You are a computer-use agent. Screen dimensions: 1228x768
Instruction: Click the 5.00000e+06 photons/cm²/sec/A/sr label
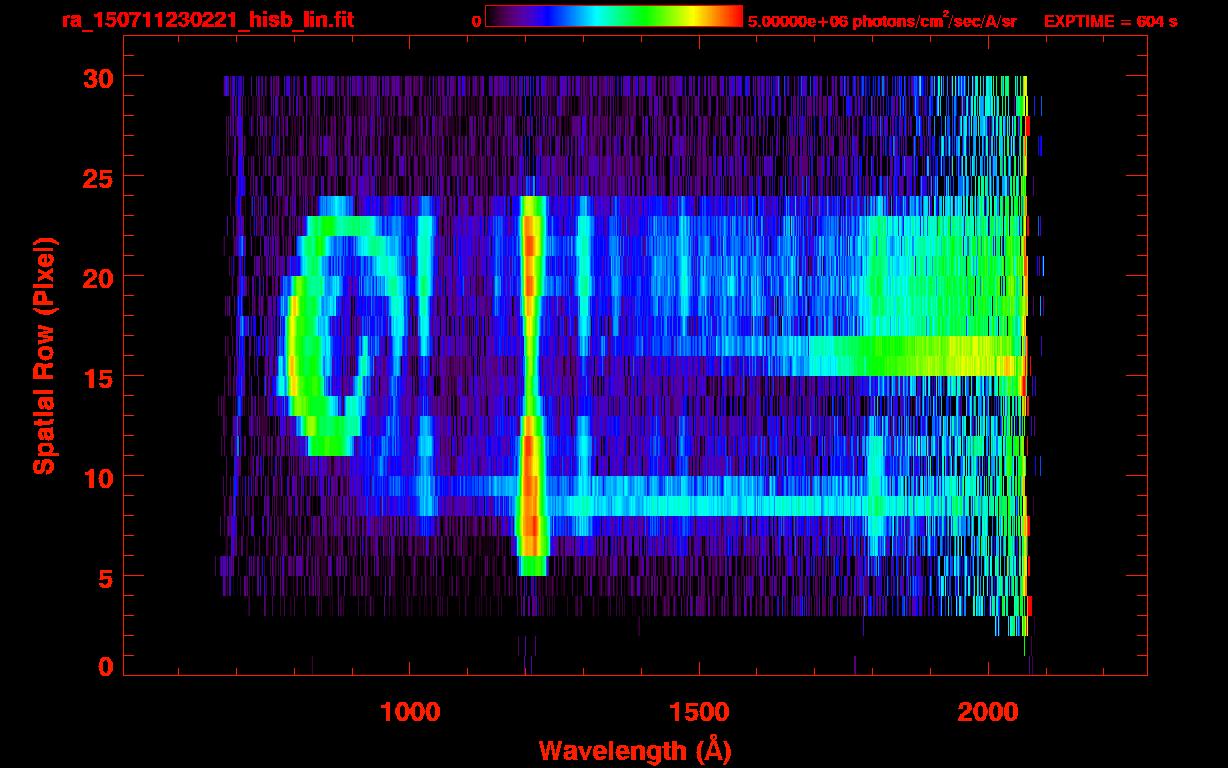pyautogui.click(x=882, y=20)
